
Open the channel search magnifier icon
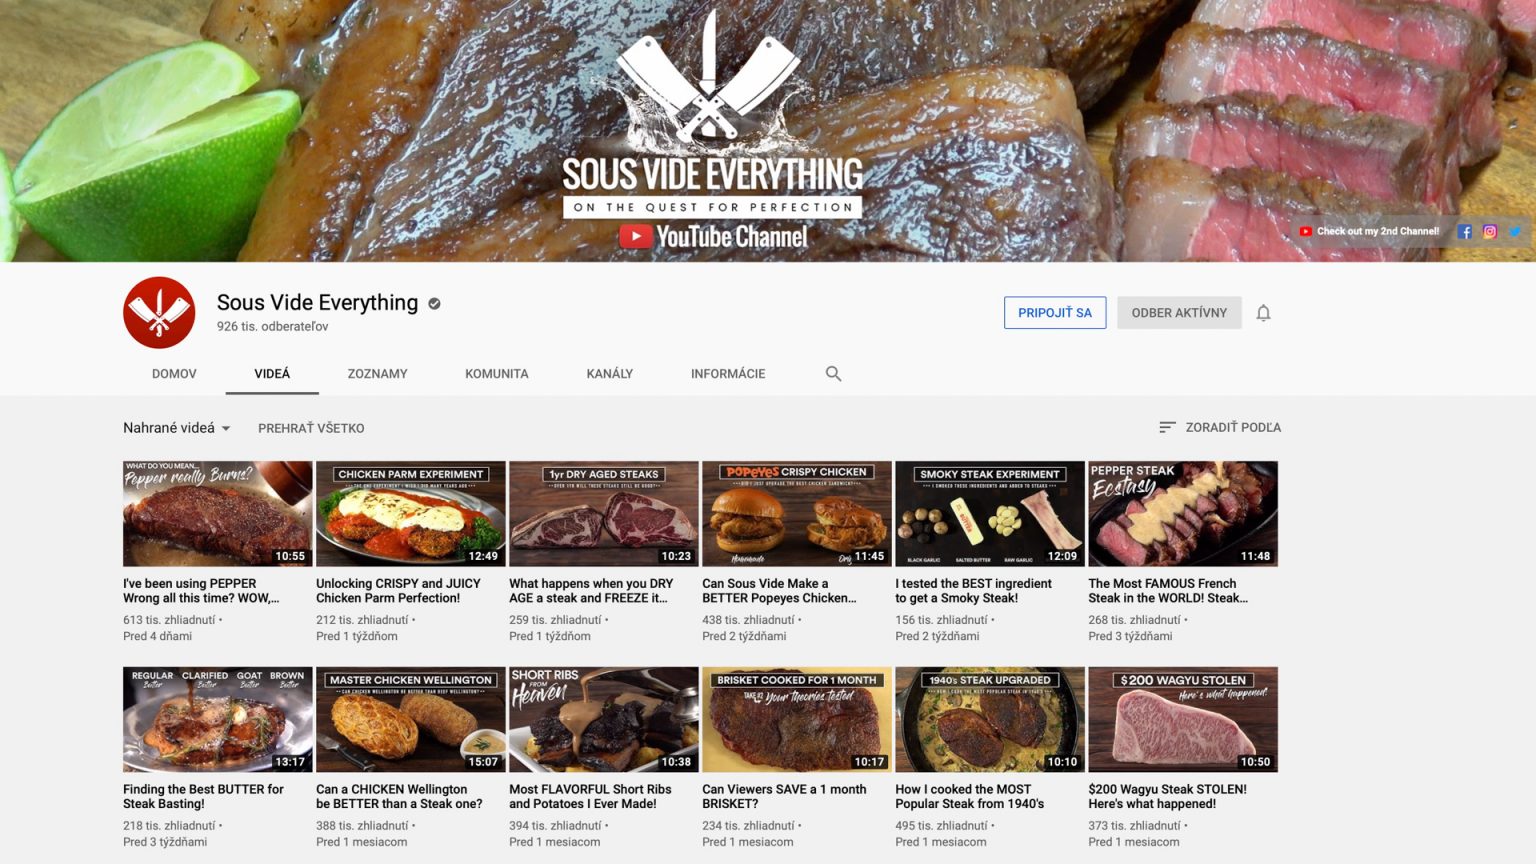point(833,374)
